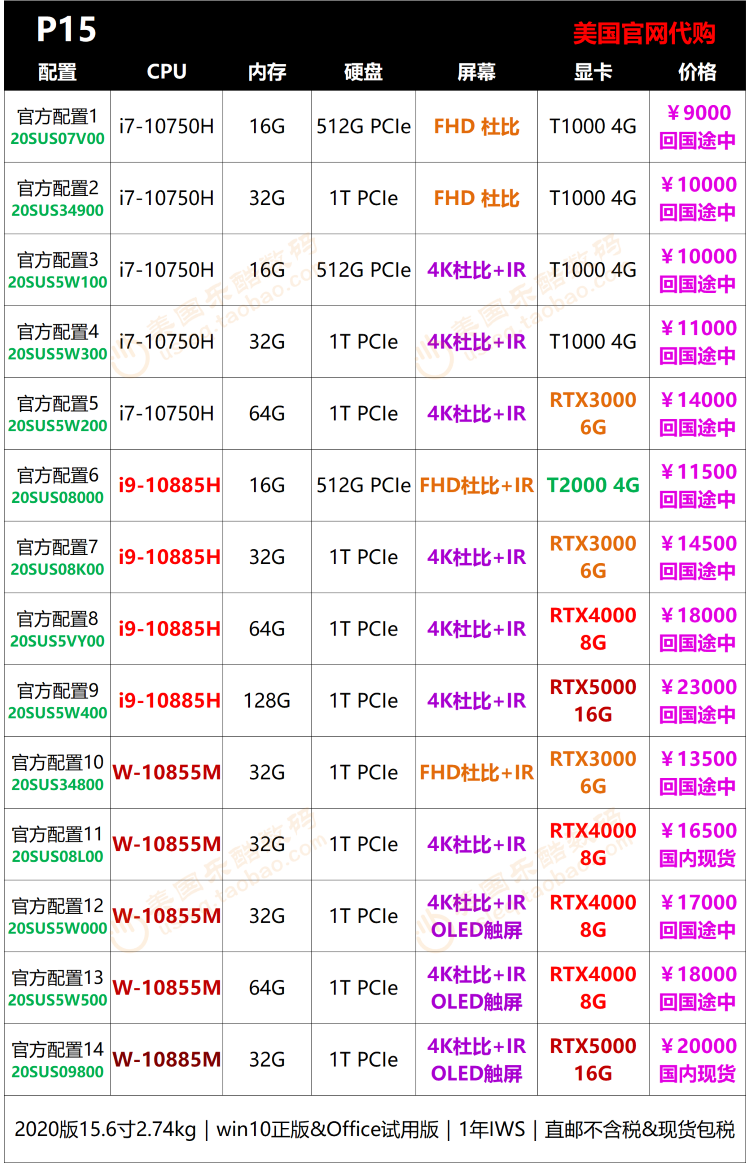Click FHD杜比+IR in 官方配置10 row
The height and width of the screenshot is (1163, 750).
coord(476,773)
